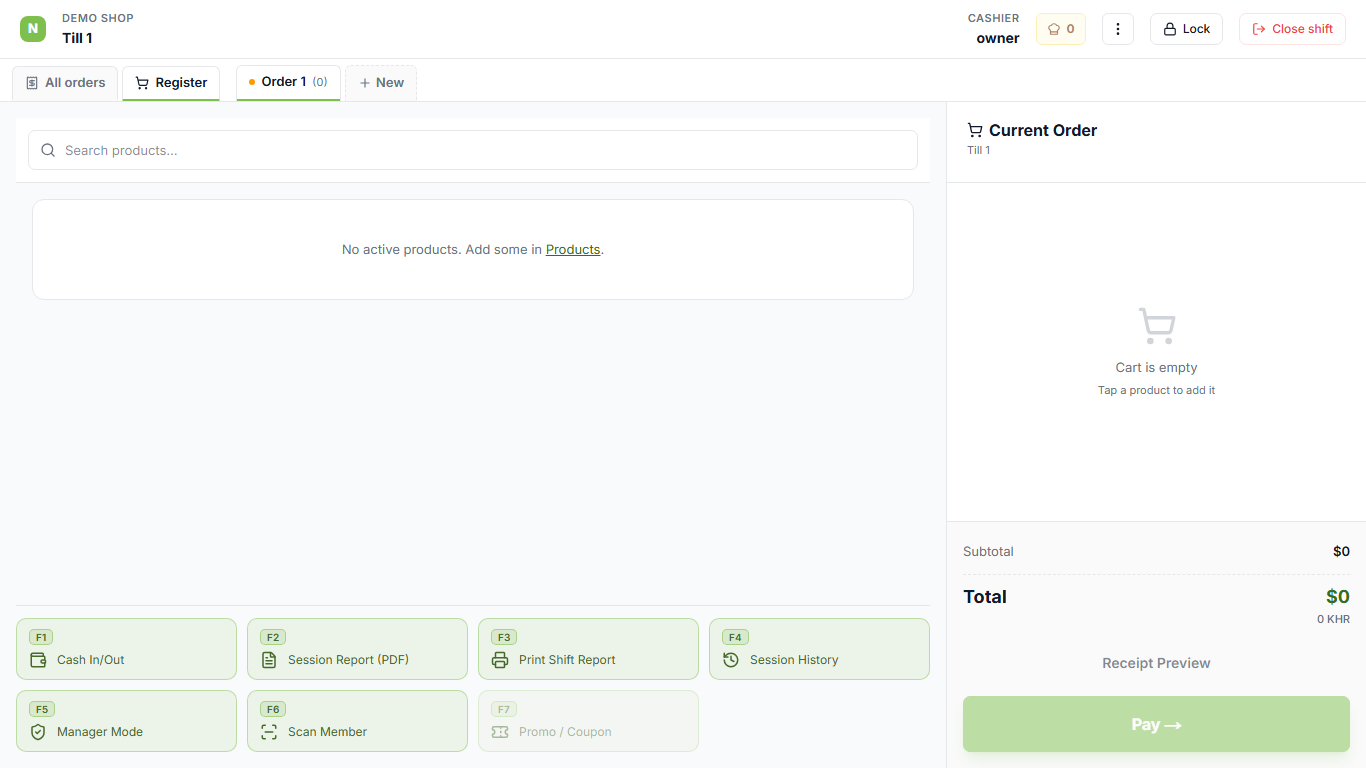Viewport: 1366px width, 768px height.
Task: Click the orange dot on Order 1 tab
Action: point(252,82)
